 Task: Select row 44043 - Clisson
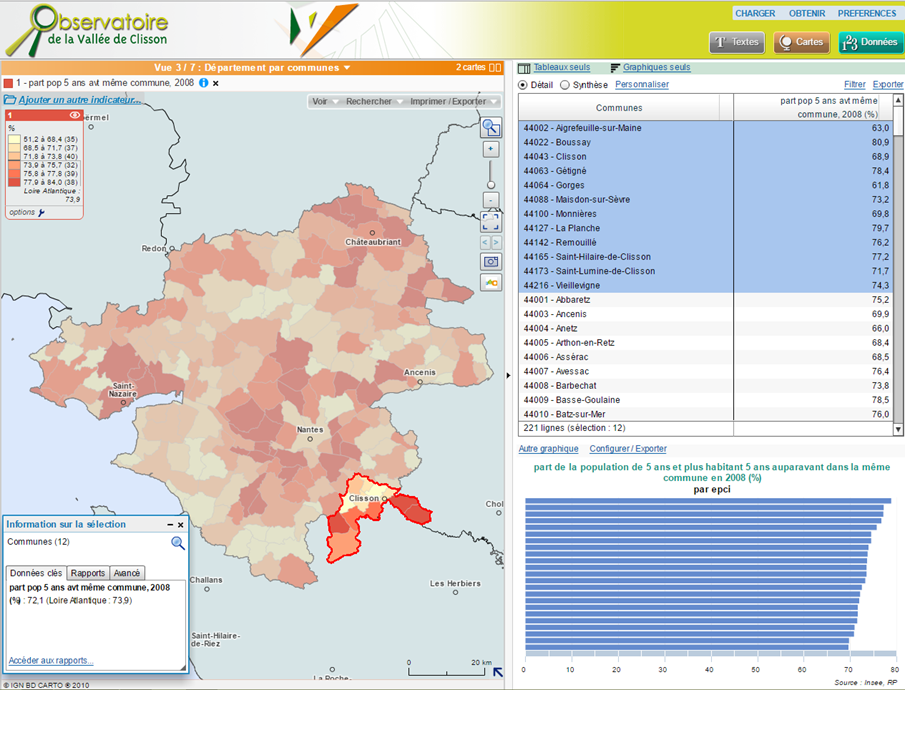[x=706, y=156]
